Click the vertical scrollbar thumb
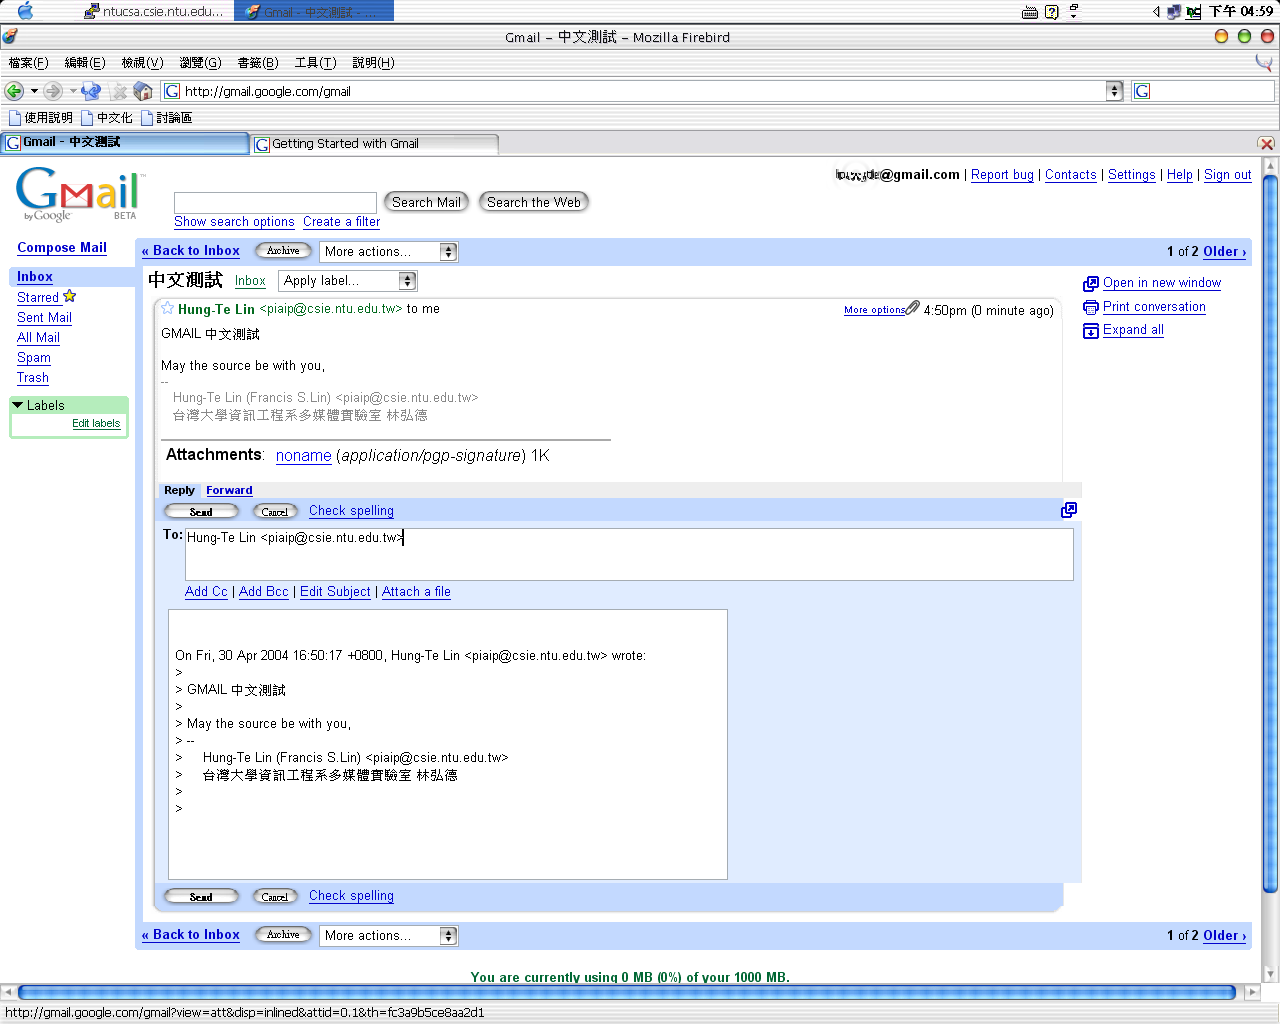Viewport: 1280px width, 1024px height. 1270,535
